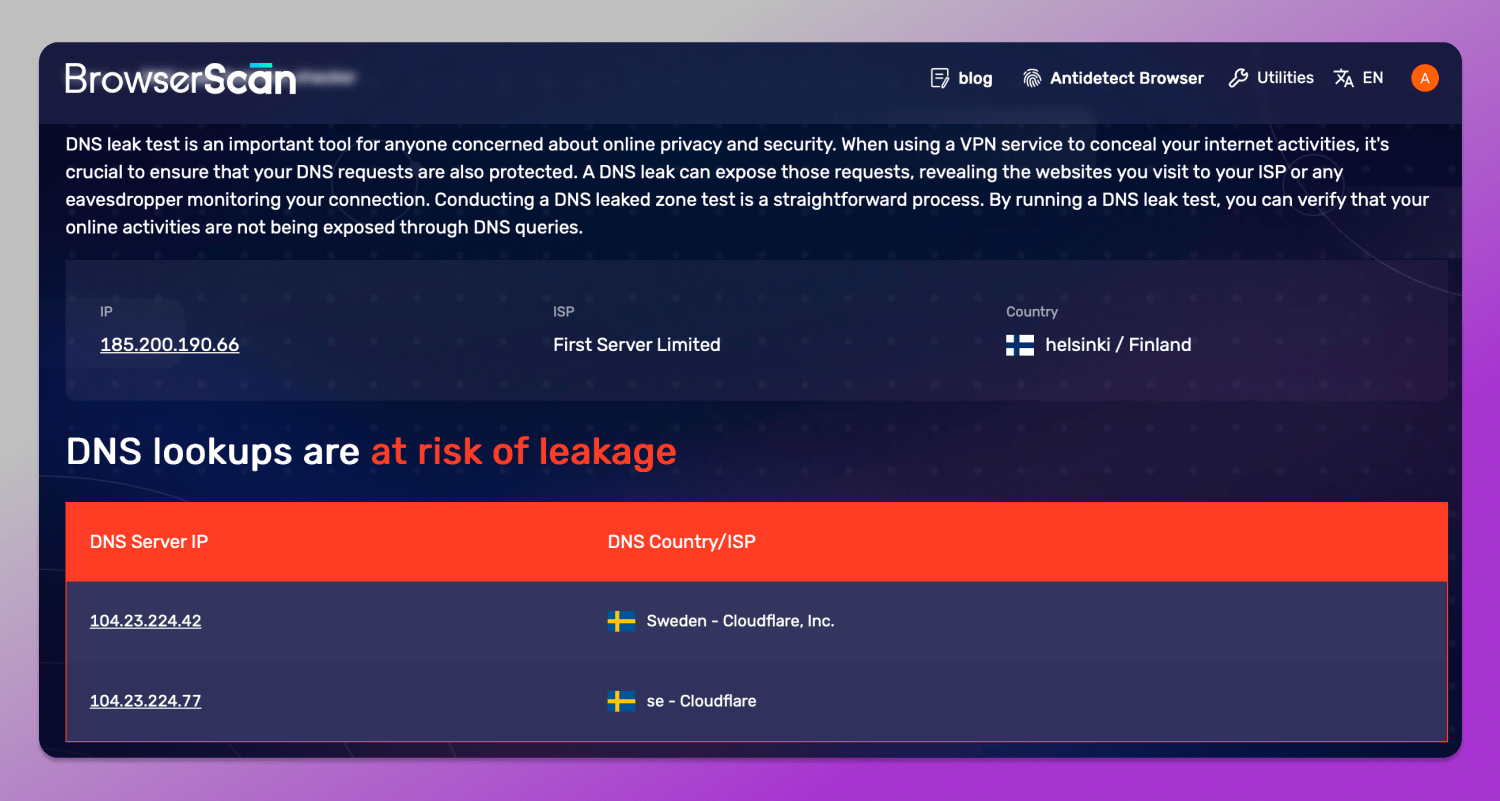Click the BrowserScan logo
The width and height of the screenshot is (1500, 801).
(181, 79)
